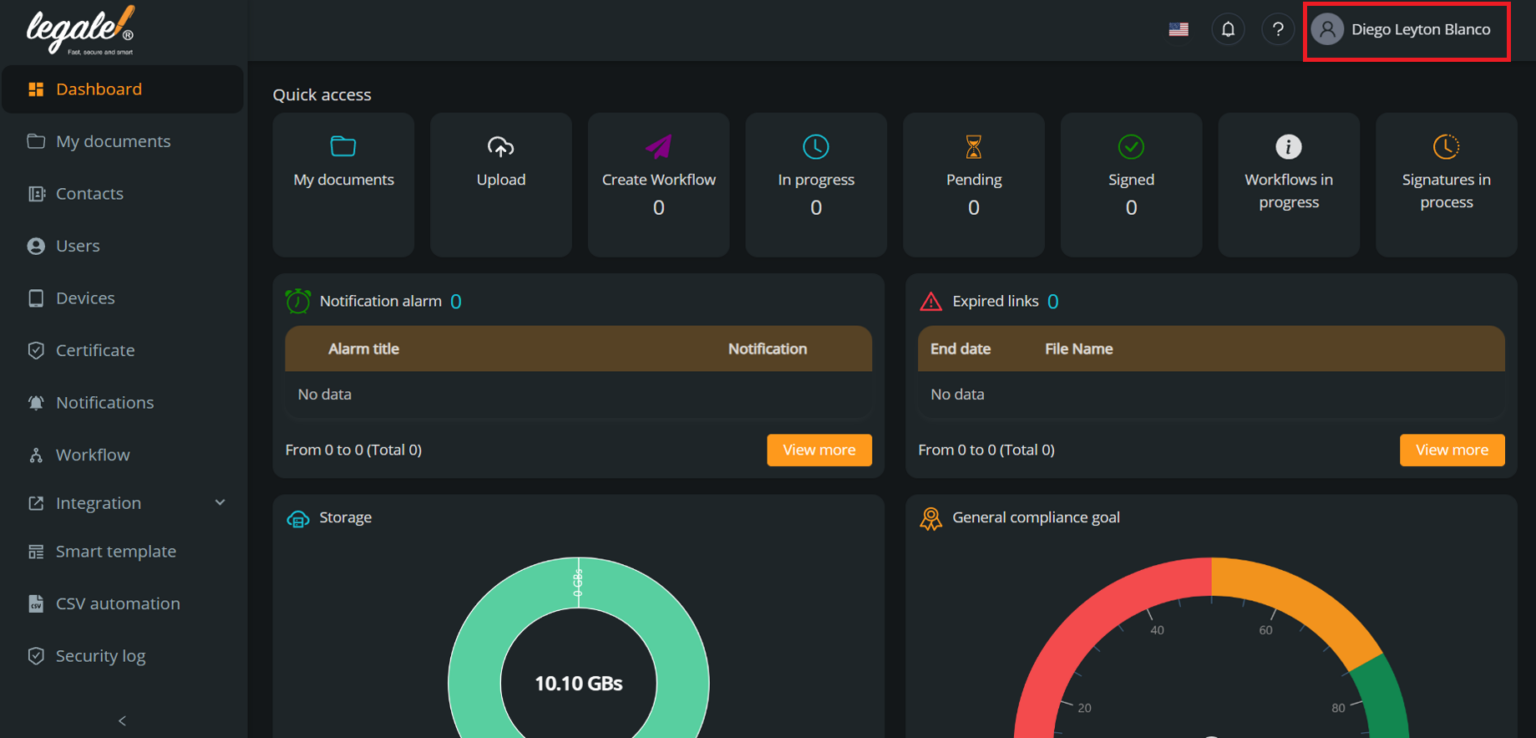Click the Security log shield icon
The height and width of the screenshot is (738, 1536).
(35, 655)
